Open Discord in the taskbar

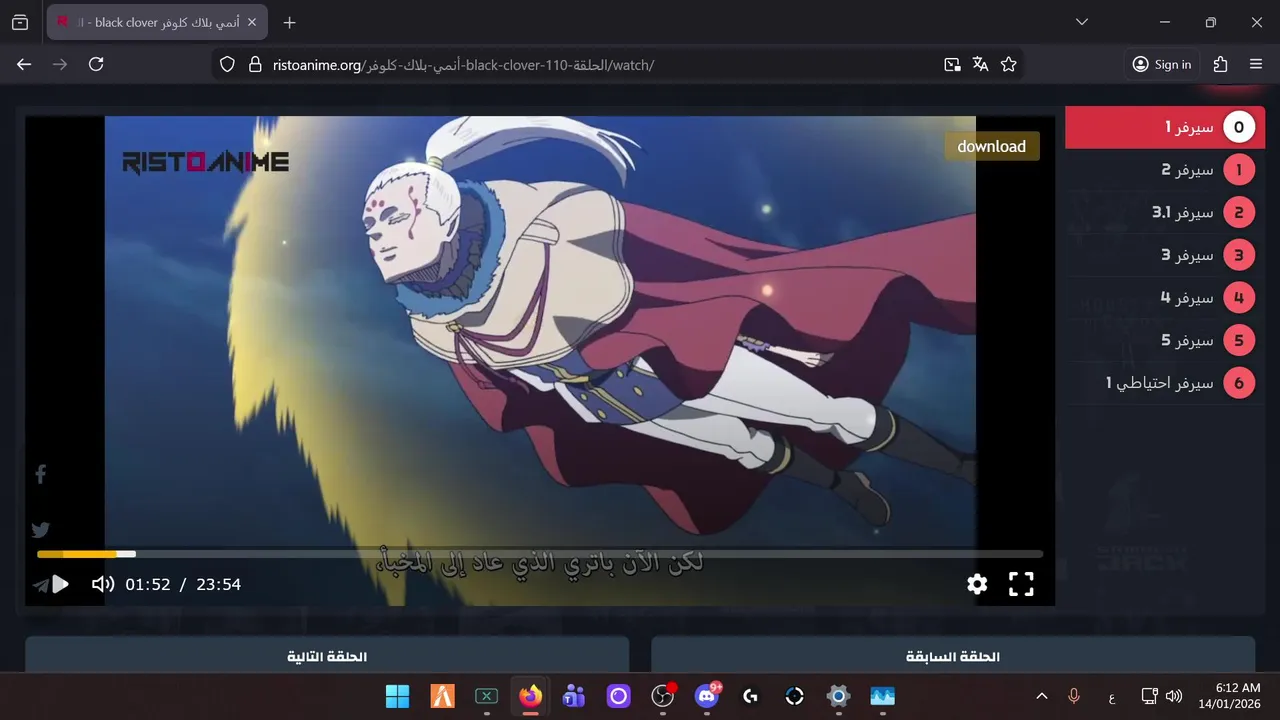(707, 696)
